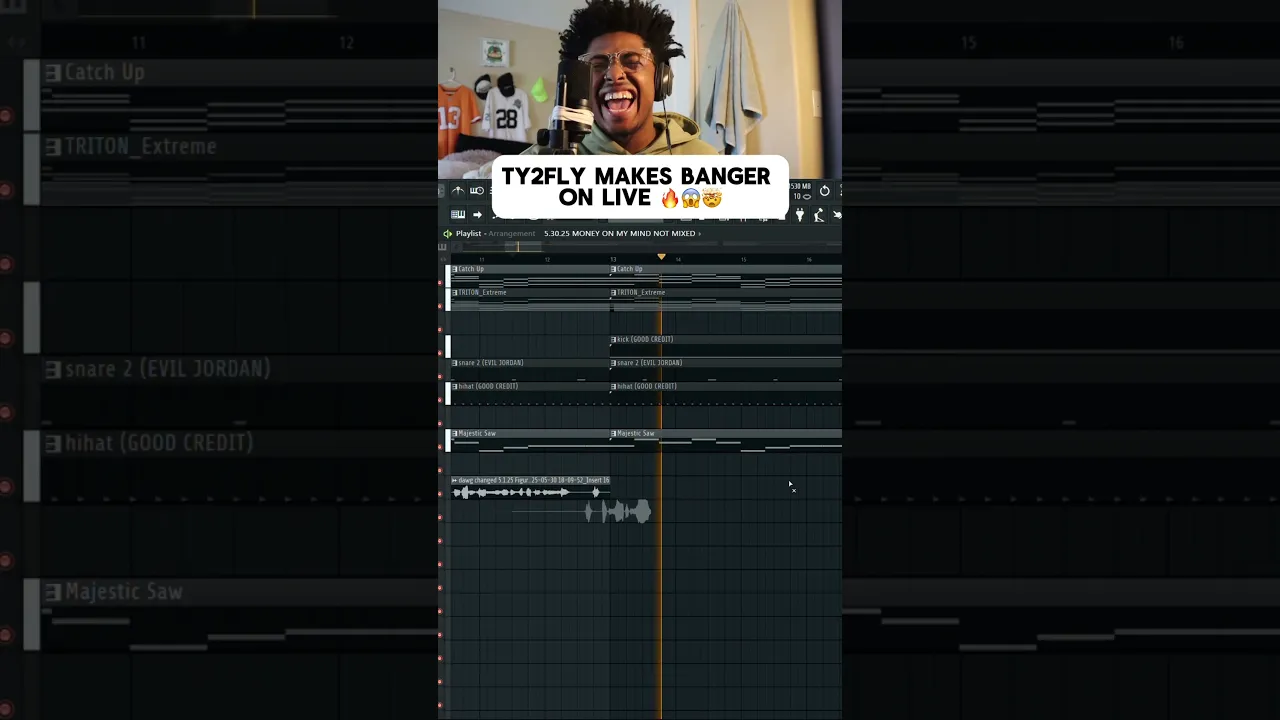This screenshot has width=1280, height=720.
Task: Click the webcam video of the laughing streamer
Action: [640, 78]
